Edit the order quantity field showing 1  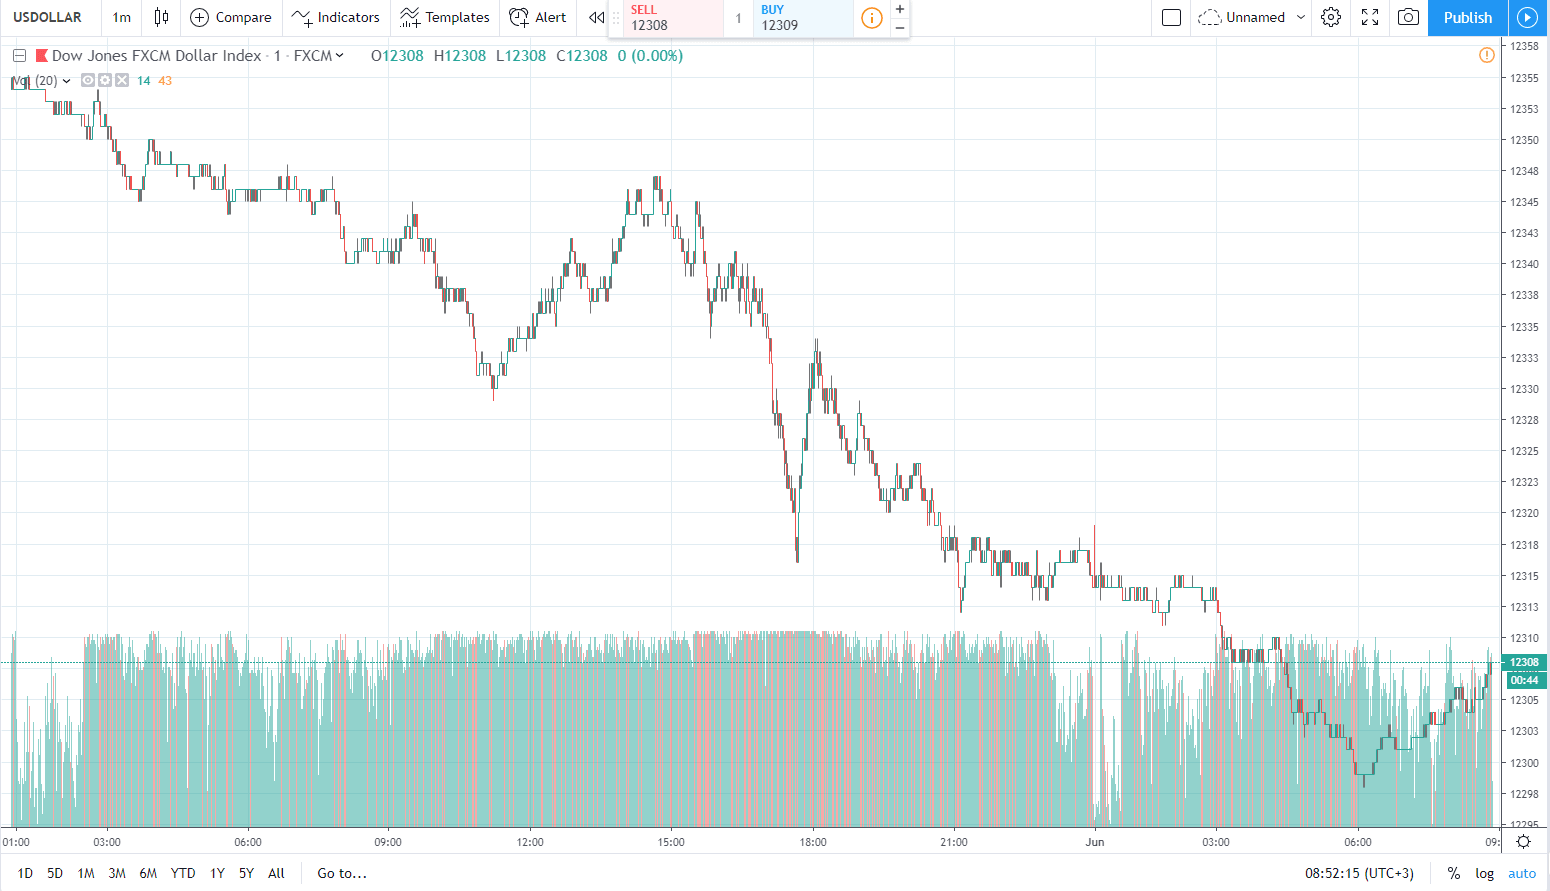tap(738, 18)
